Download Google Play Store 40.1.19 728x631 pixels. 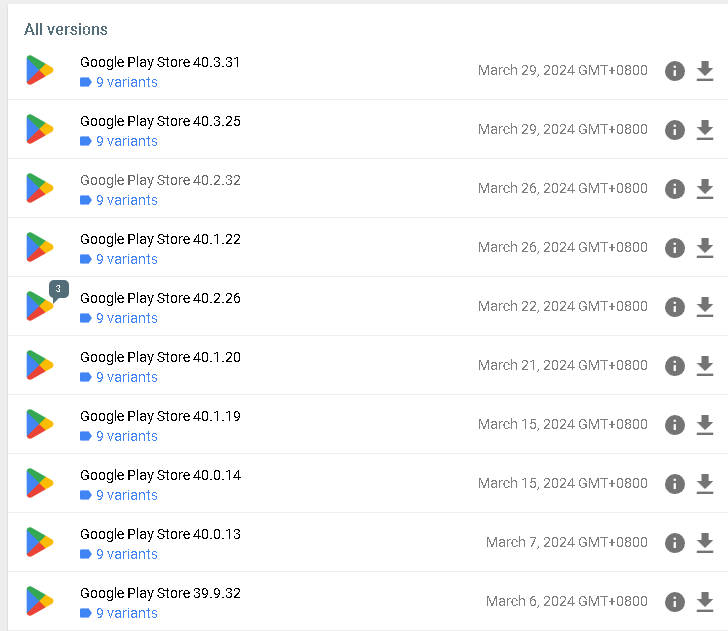(x=704, y=425)
